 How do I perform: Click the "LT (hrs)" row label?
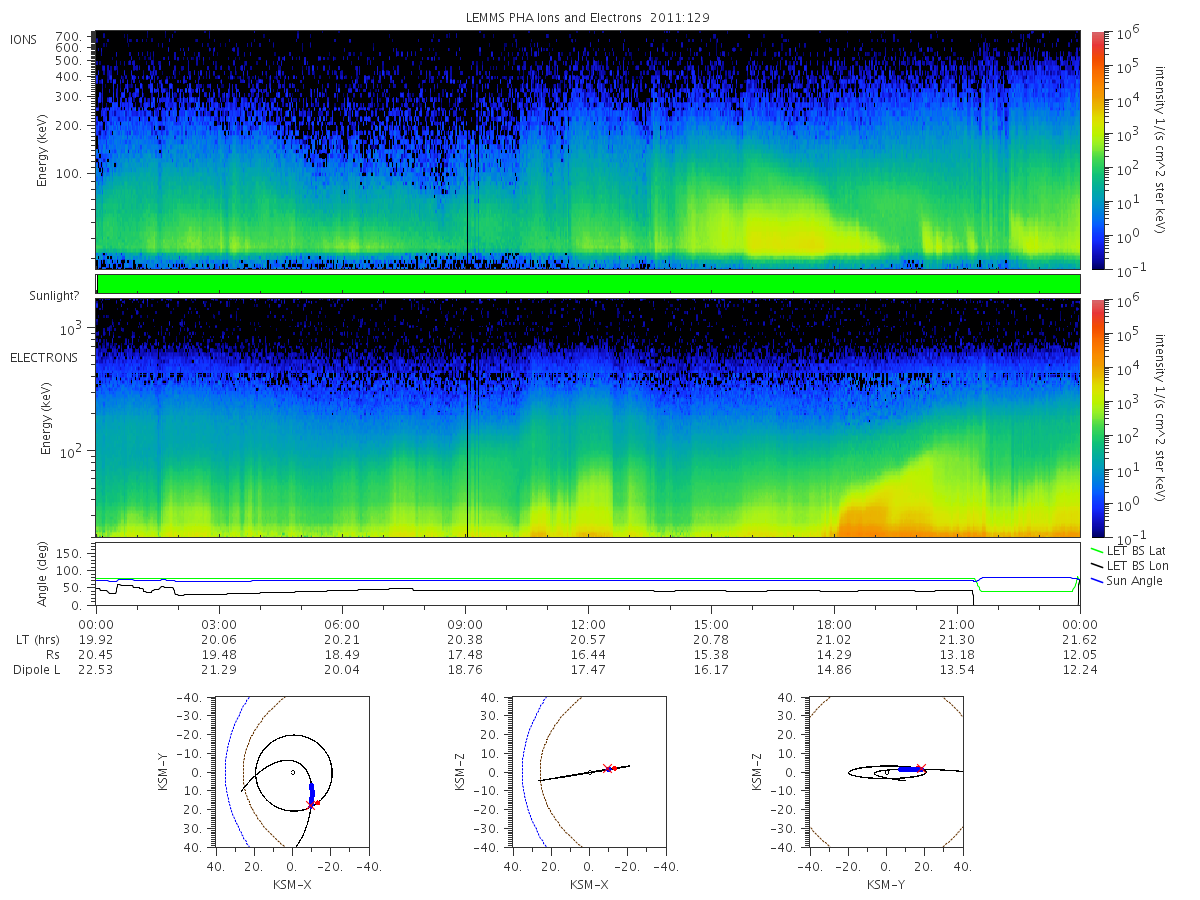[x=39, y=640]
